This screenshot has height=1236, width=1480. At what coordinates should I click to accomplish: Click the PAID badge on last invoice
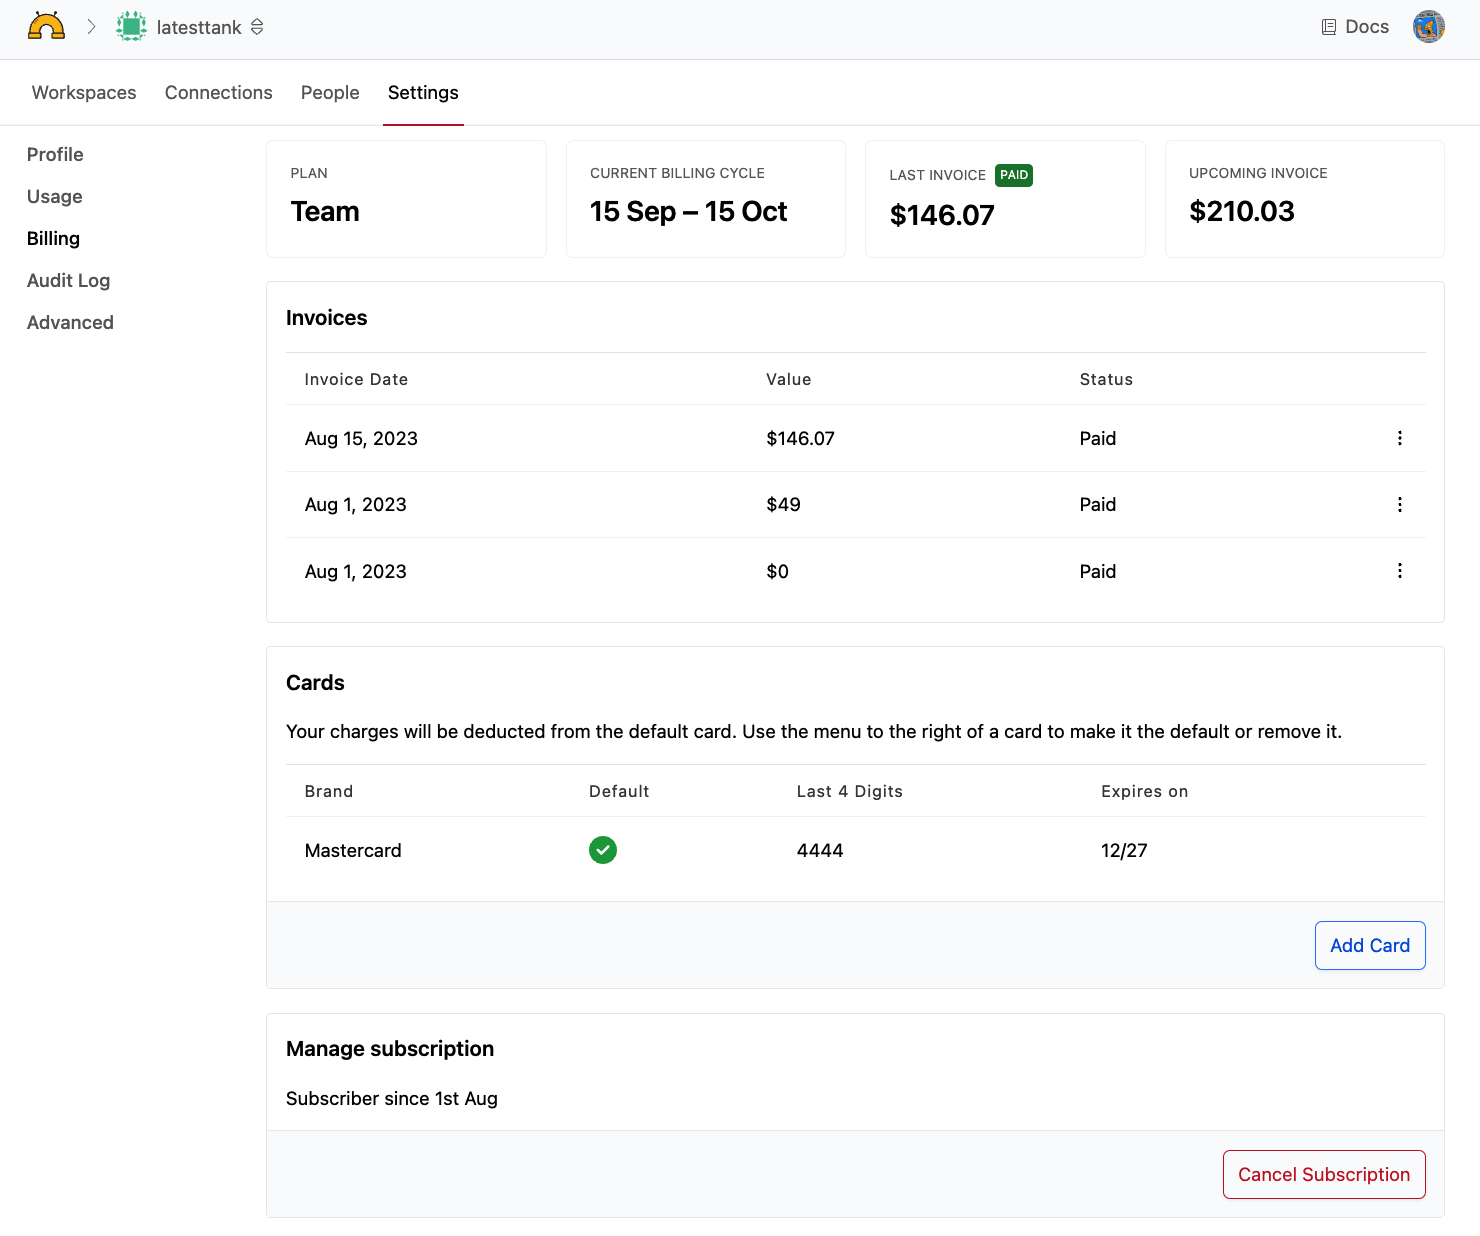(x=1014, y=175)
